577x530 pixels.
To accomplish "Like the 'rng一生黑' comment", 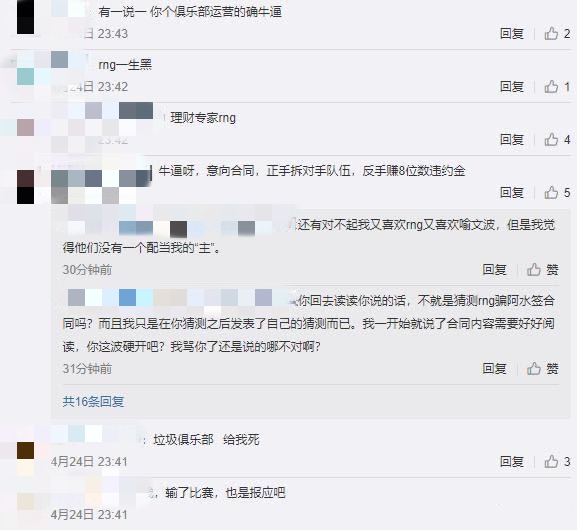I will click(557, 86).
